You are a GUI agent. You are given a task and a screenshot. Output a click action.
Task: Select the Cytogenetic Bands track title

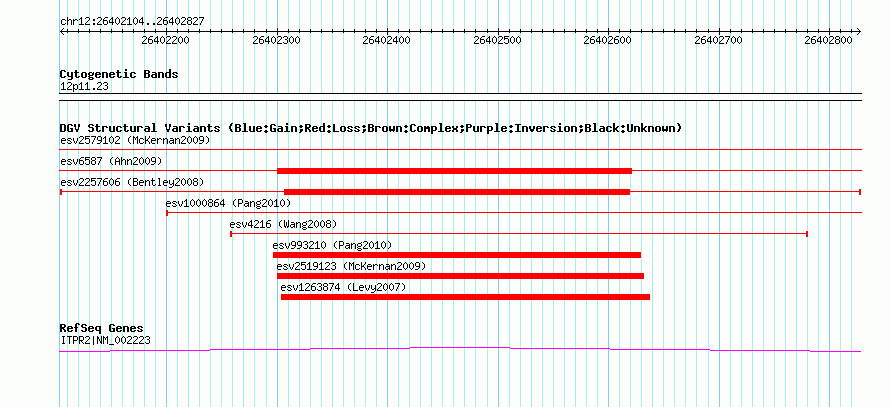(x=119, y=74)
